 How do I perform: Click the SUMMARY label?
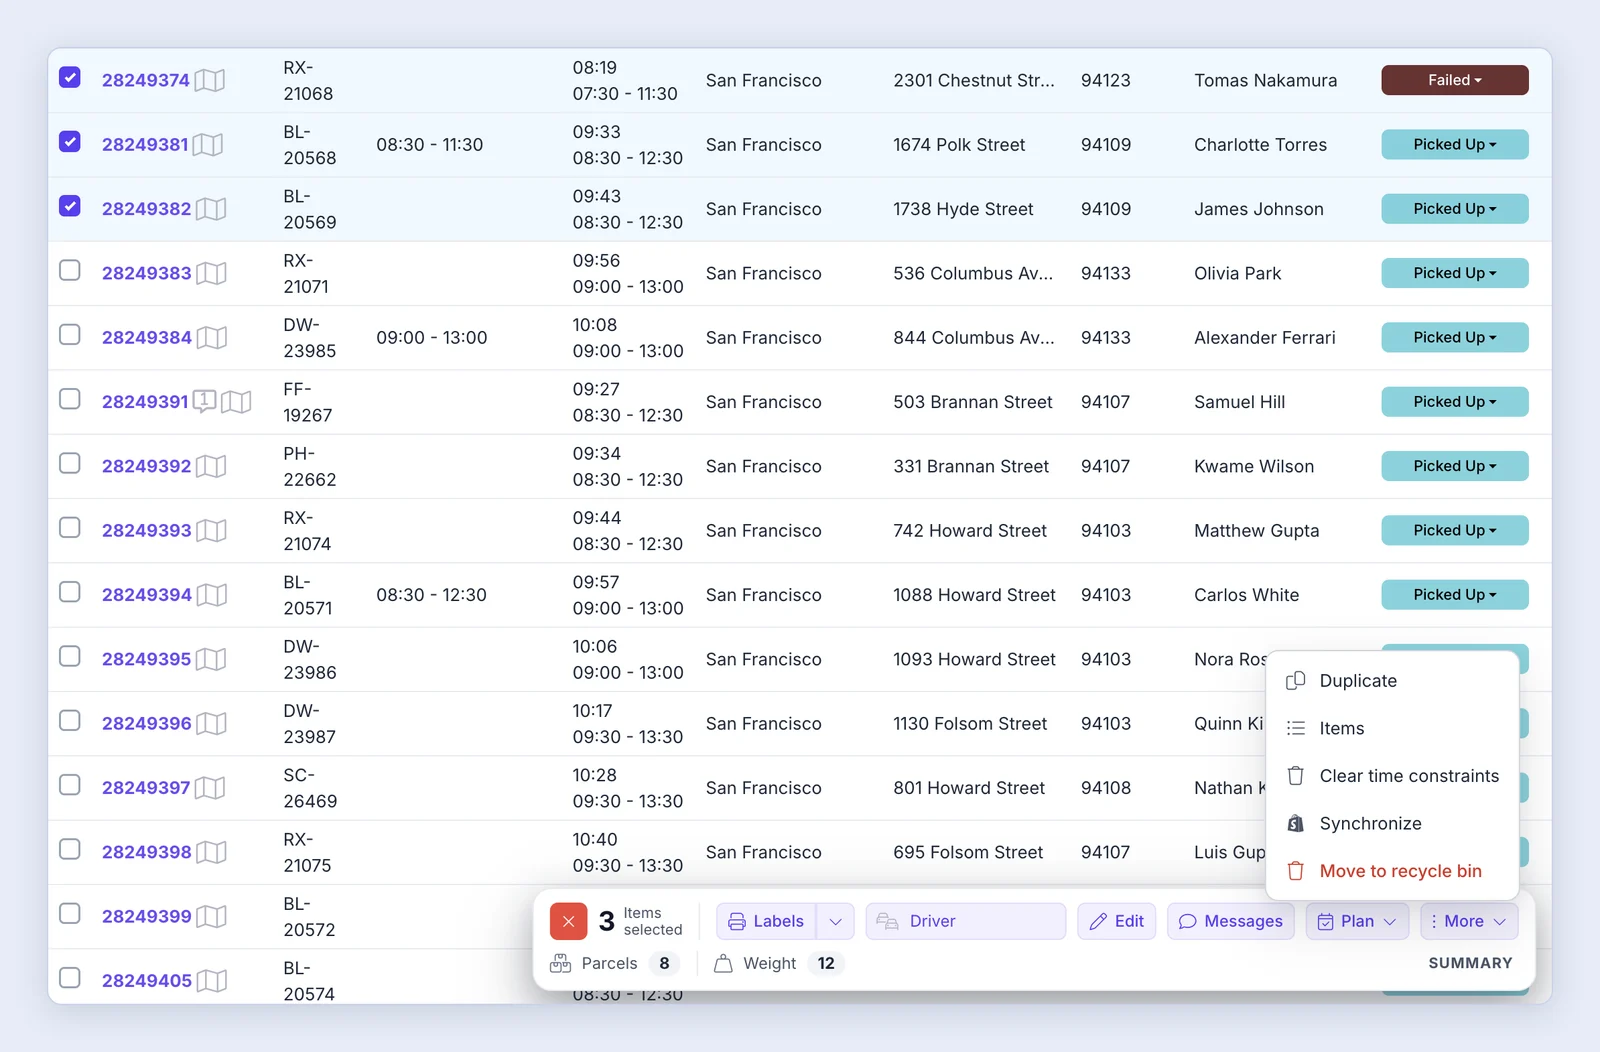1470,963
